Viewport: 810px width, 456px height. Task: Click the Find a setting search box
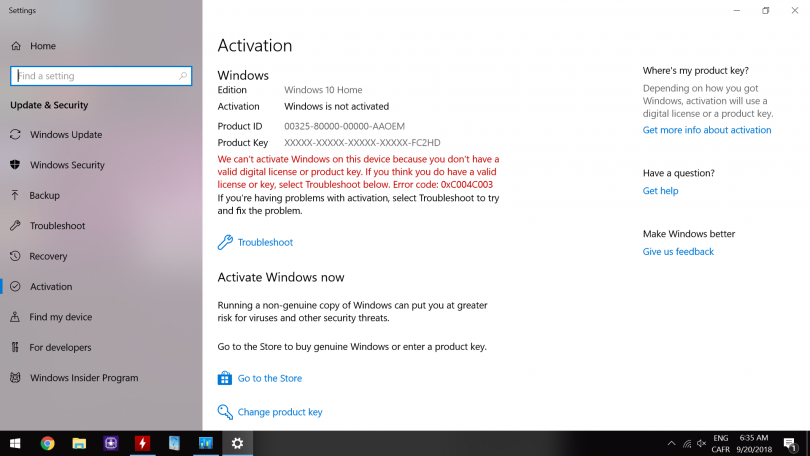tap(95, 76)
